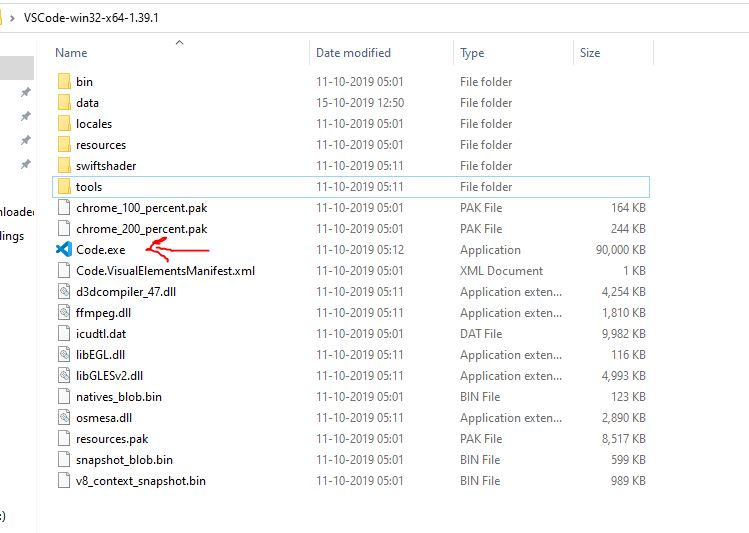Expand breadcrumb chevron before VSCode-win32-x64-1.39.1
749x533 pixels.
click(x=12, y=18)
